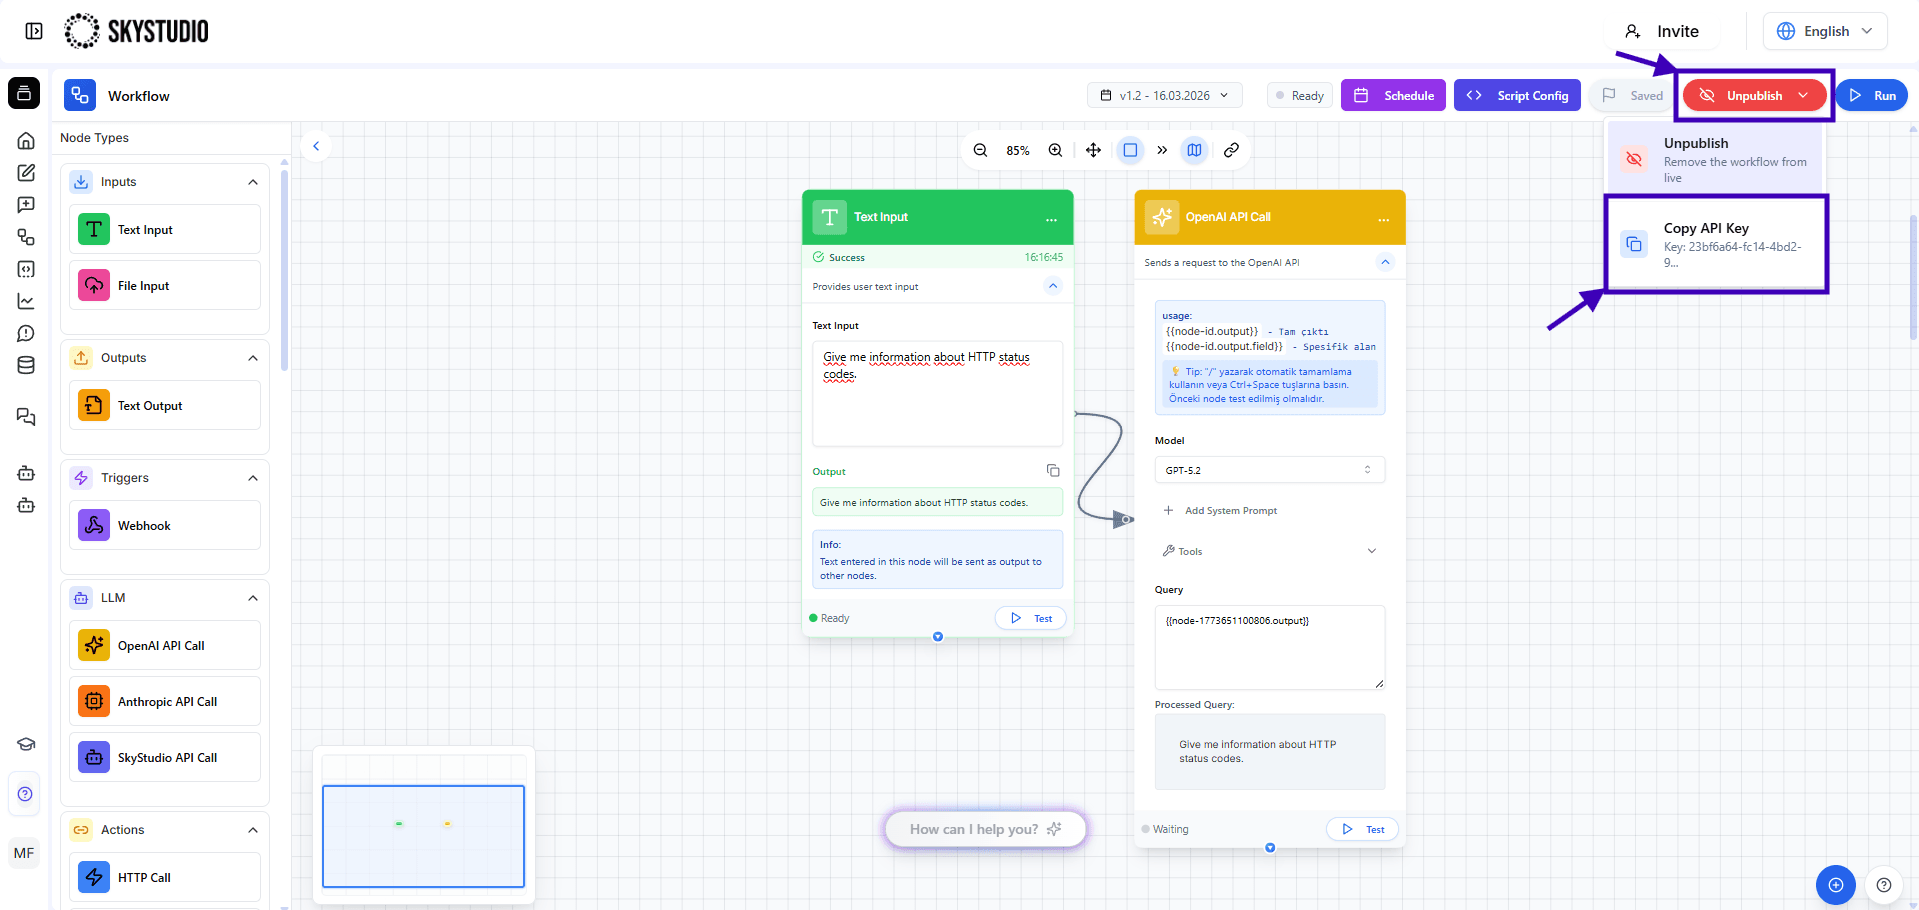Image resolution: width=1919 pixels, height=910 pixels.
Task: Choose Anthropic API Call node type
Action: coord(165,702)
